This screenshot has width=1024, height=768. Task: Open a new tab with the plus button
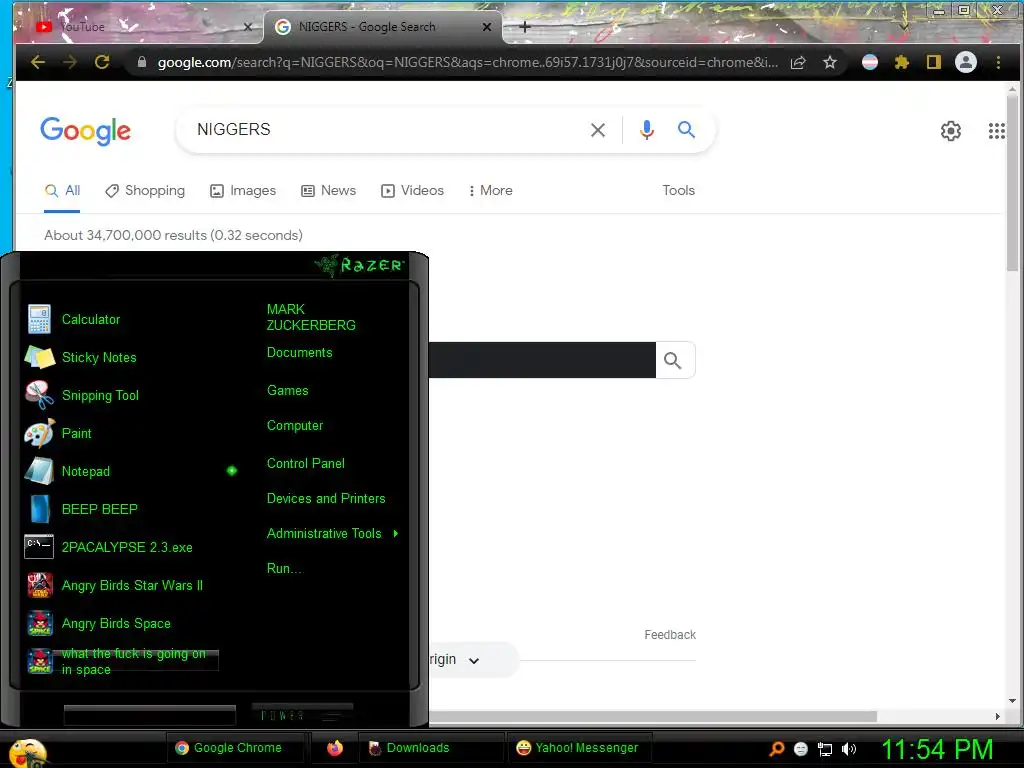524,27
